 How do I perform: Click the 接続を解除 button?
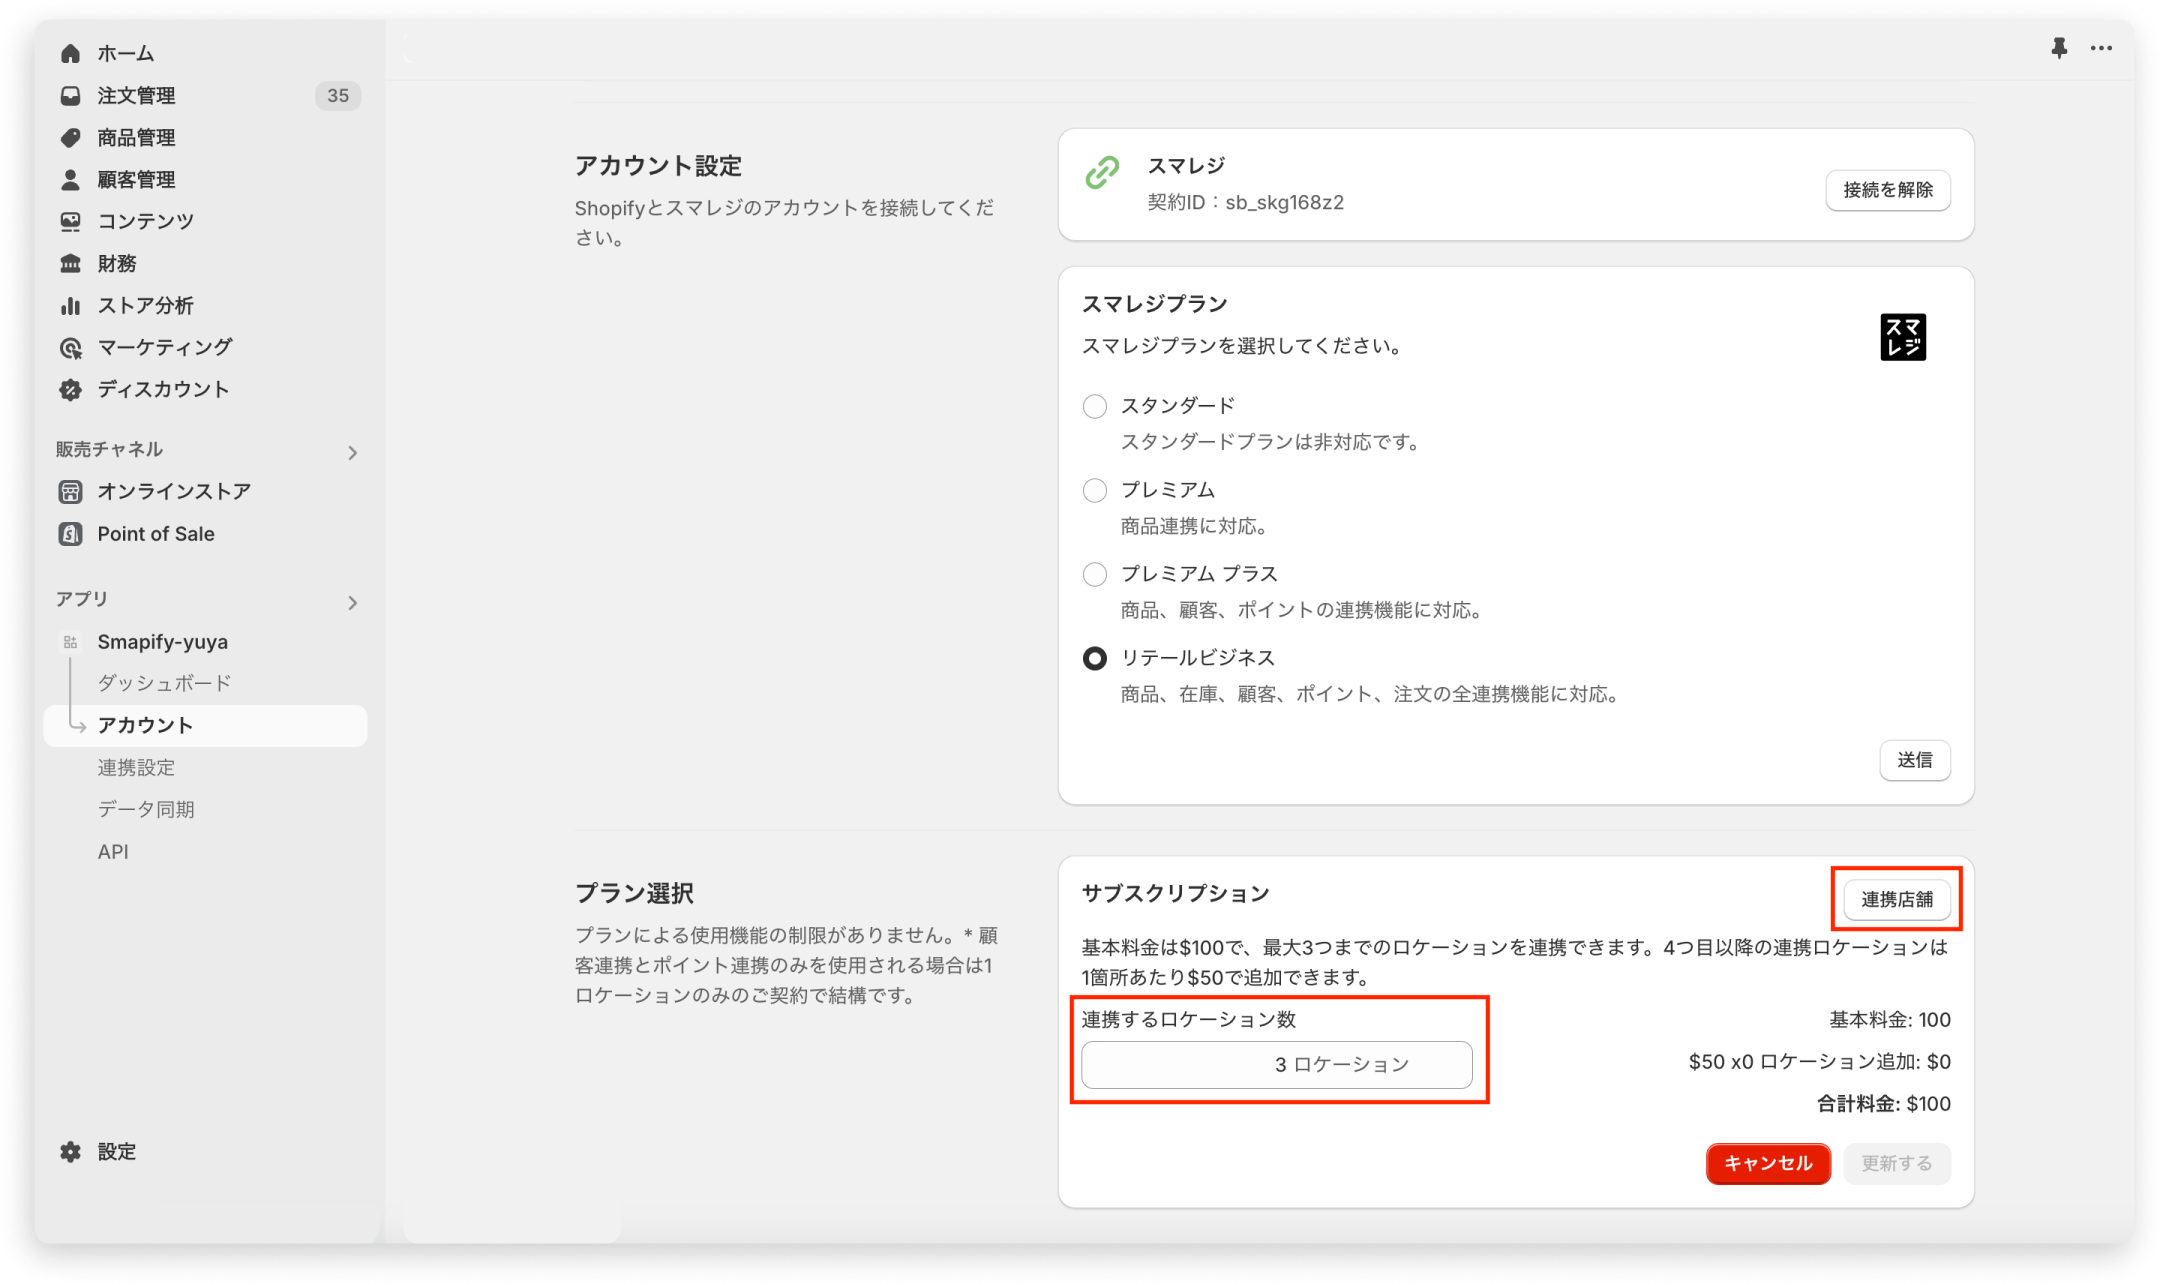1888,190
